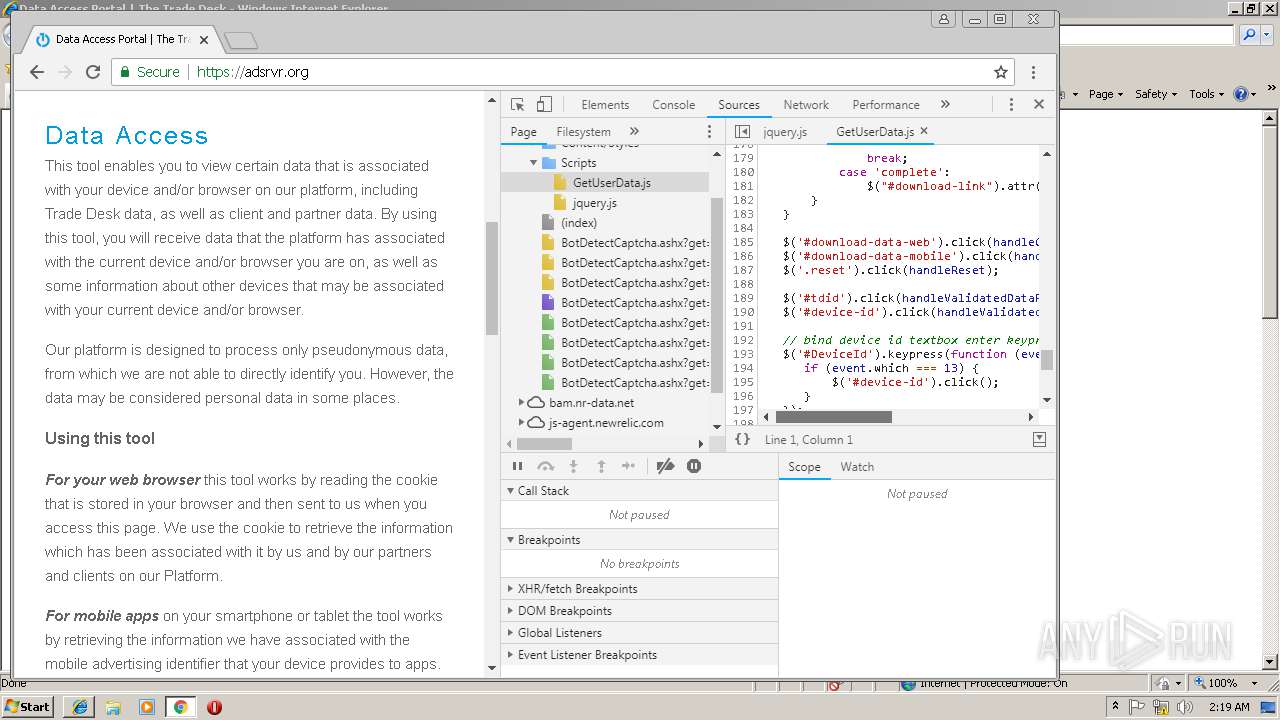1280x720 pixels.
Task: Step out of current function
Action: pos(601,466)
